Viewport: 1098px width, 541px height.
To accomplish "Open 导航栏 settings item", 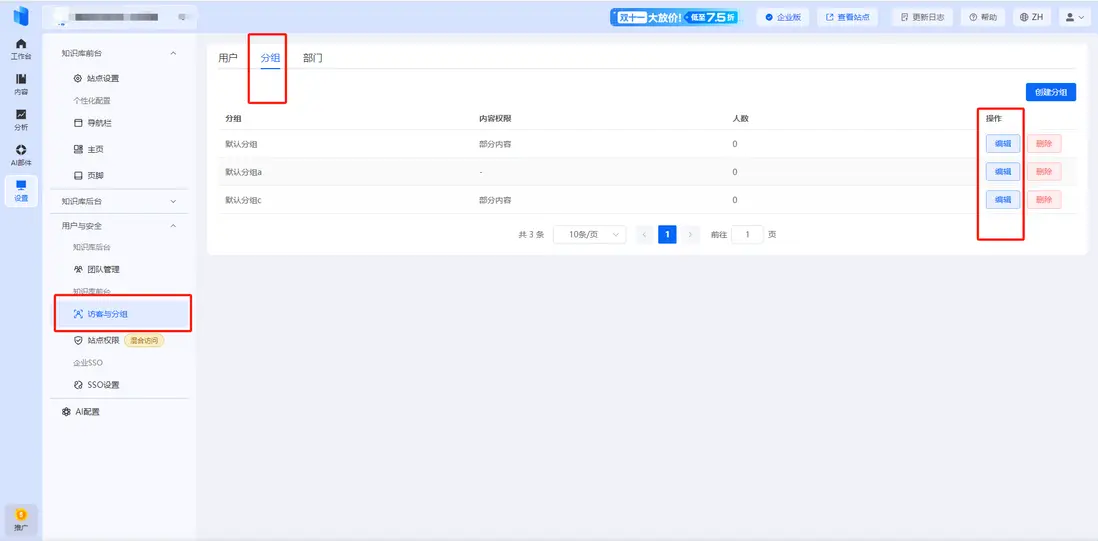I will coord(92,123).
